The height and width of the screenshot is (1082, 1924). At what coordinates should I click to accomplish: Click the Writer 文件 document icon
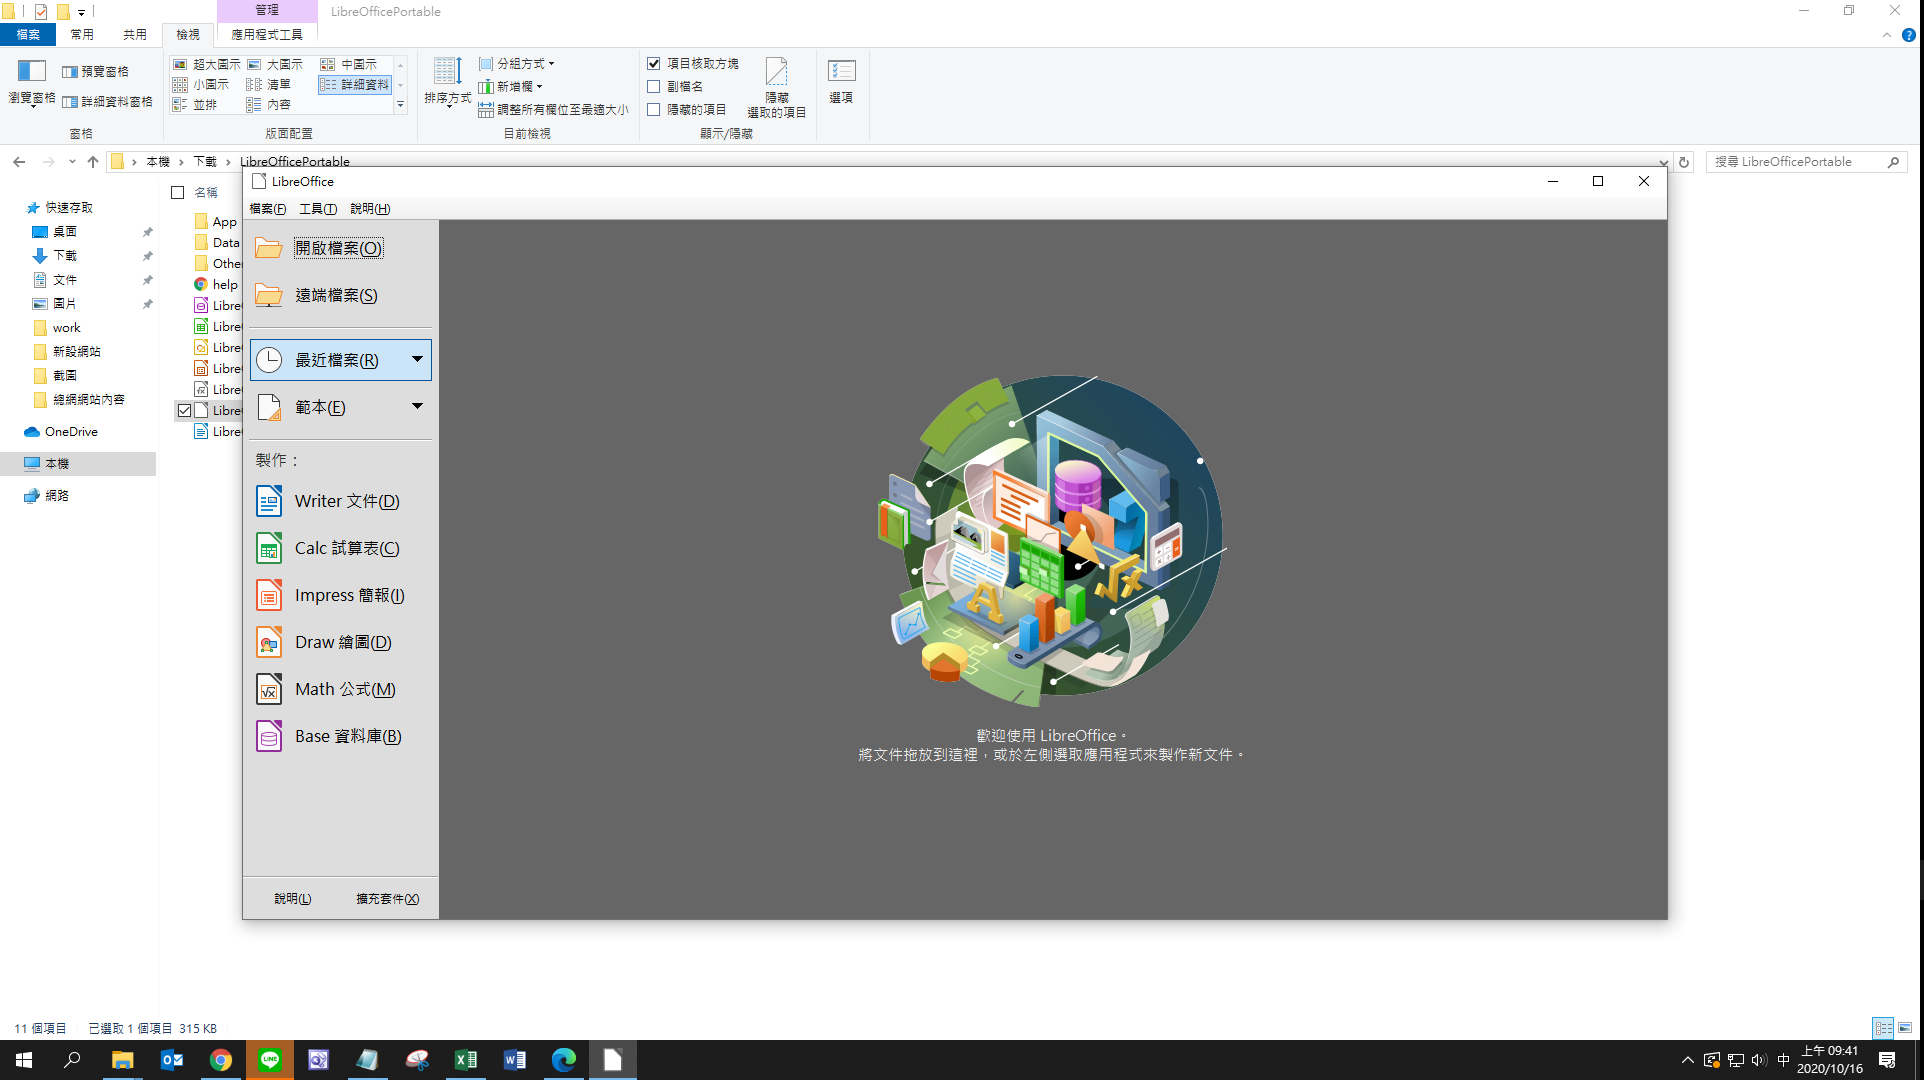[x=269, y=501]
